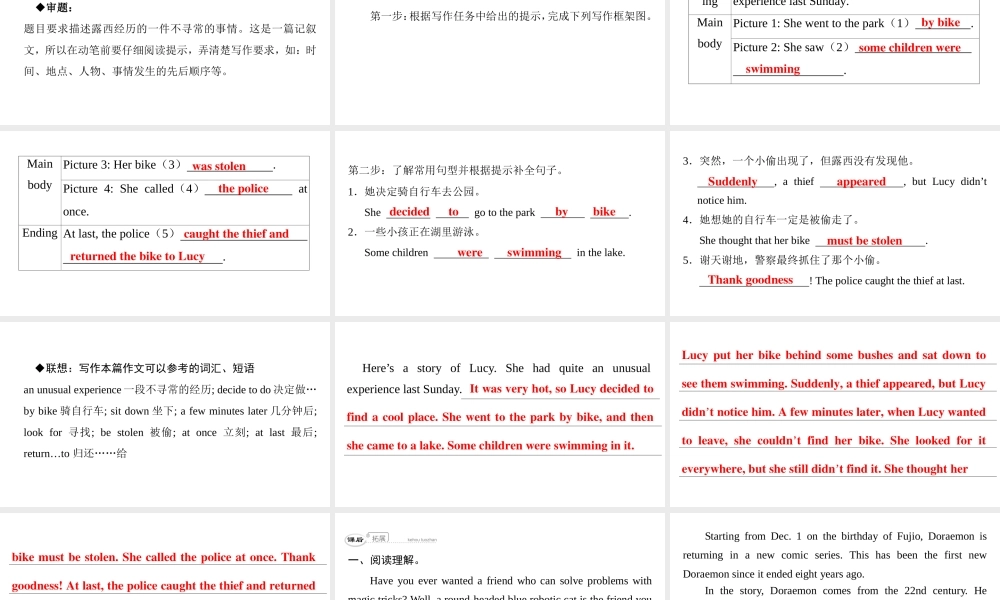
Task: Click 'The police caught the thief at last.'
Action: coord(890,281)
